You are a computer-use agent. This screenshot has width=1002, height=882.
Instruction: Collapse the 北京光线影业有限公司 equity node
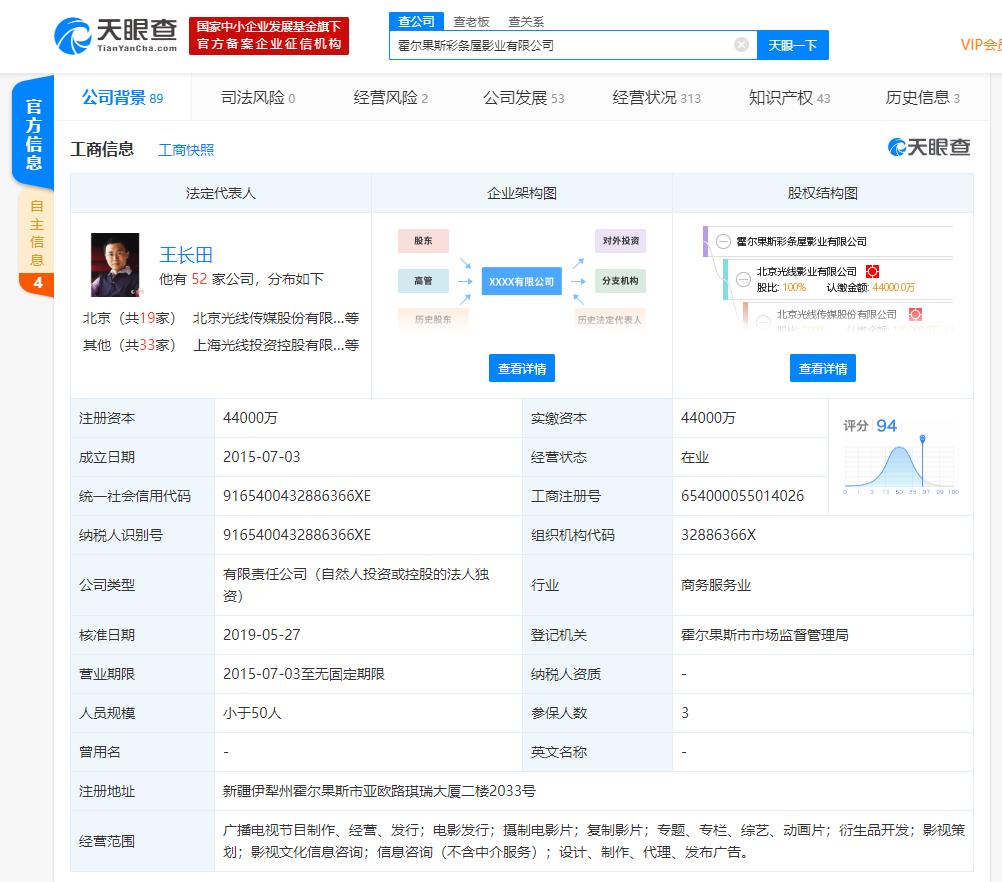(x=743, y=279)
